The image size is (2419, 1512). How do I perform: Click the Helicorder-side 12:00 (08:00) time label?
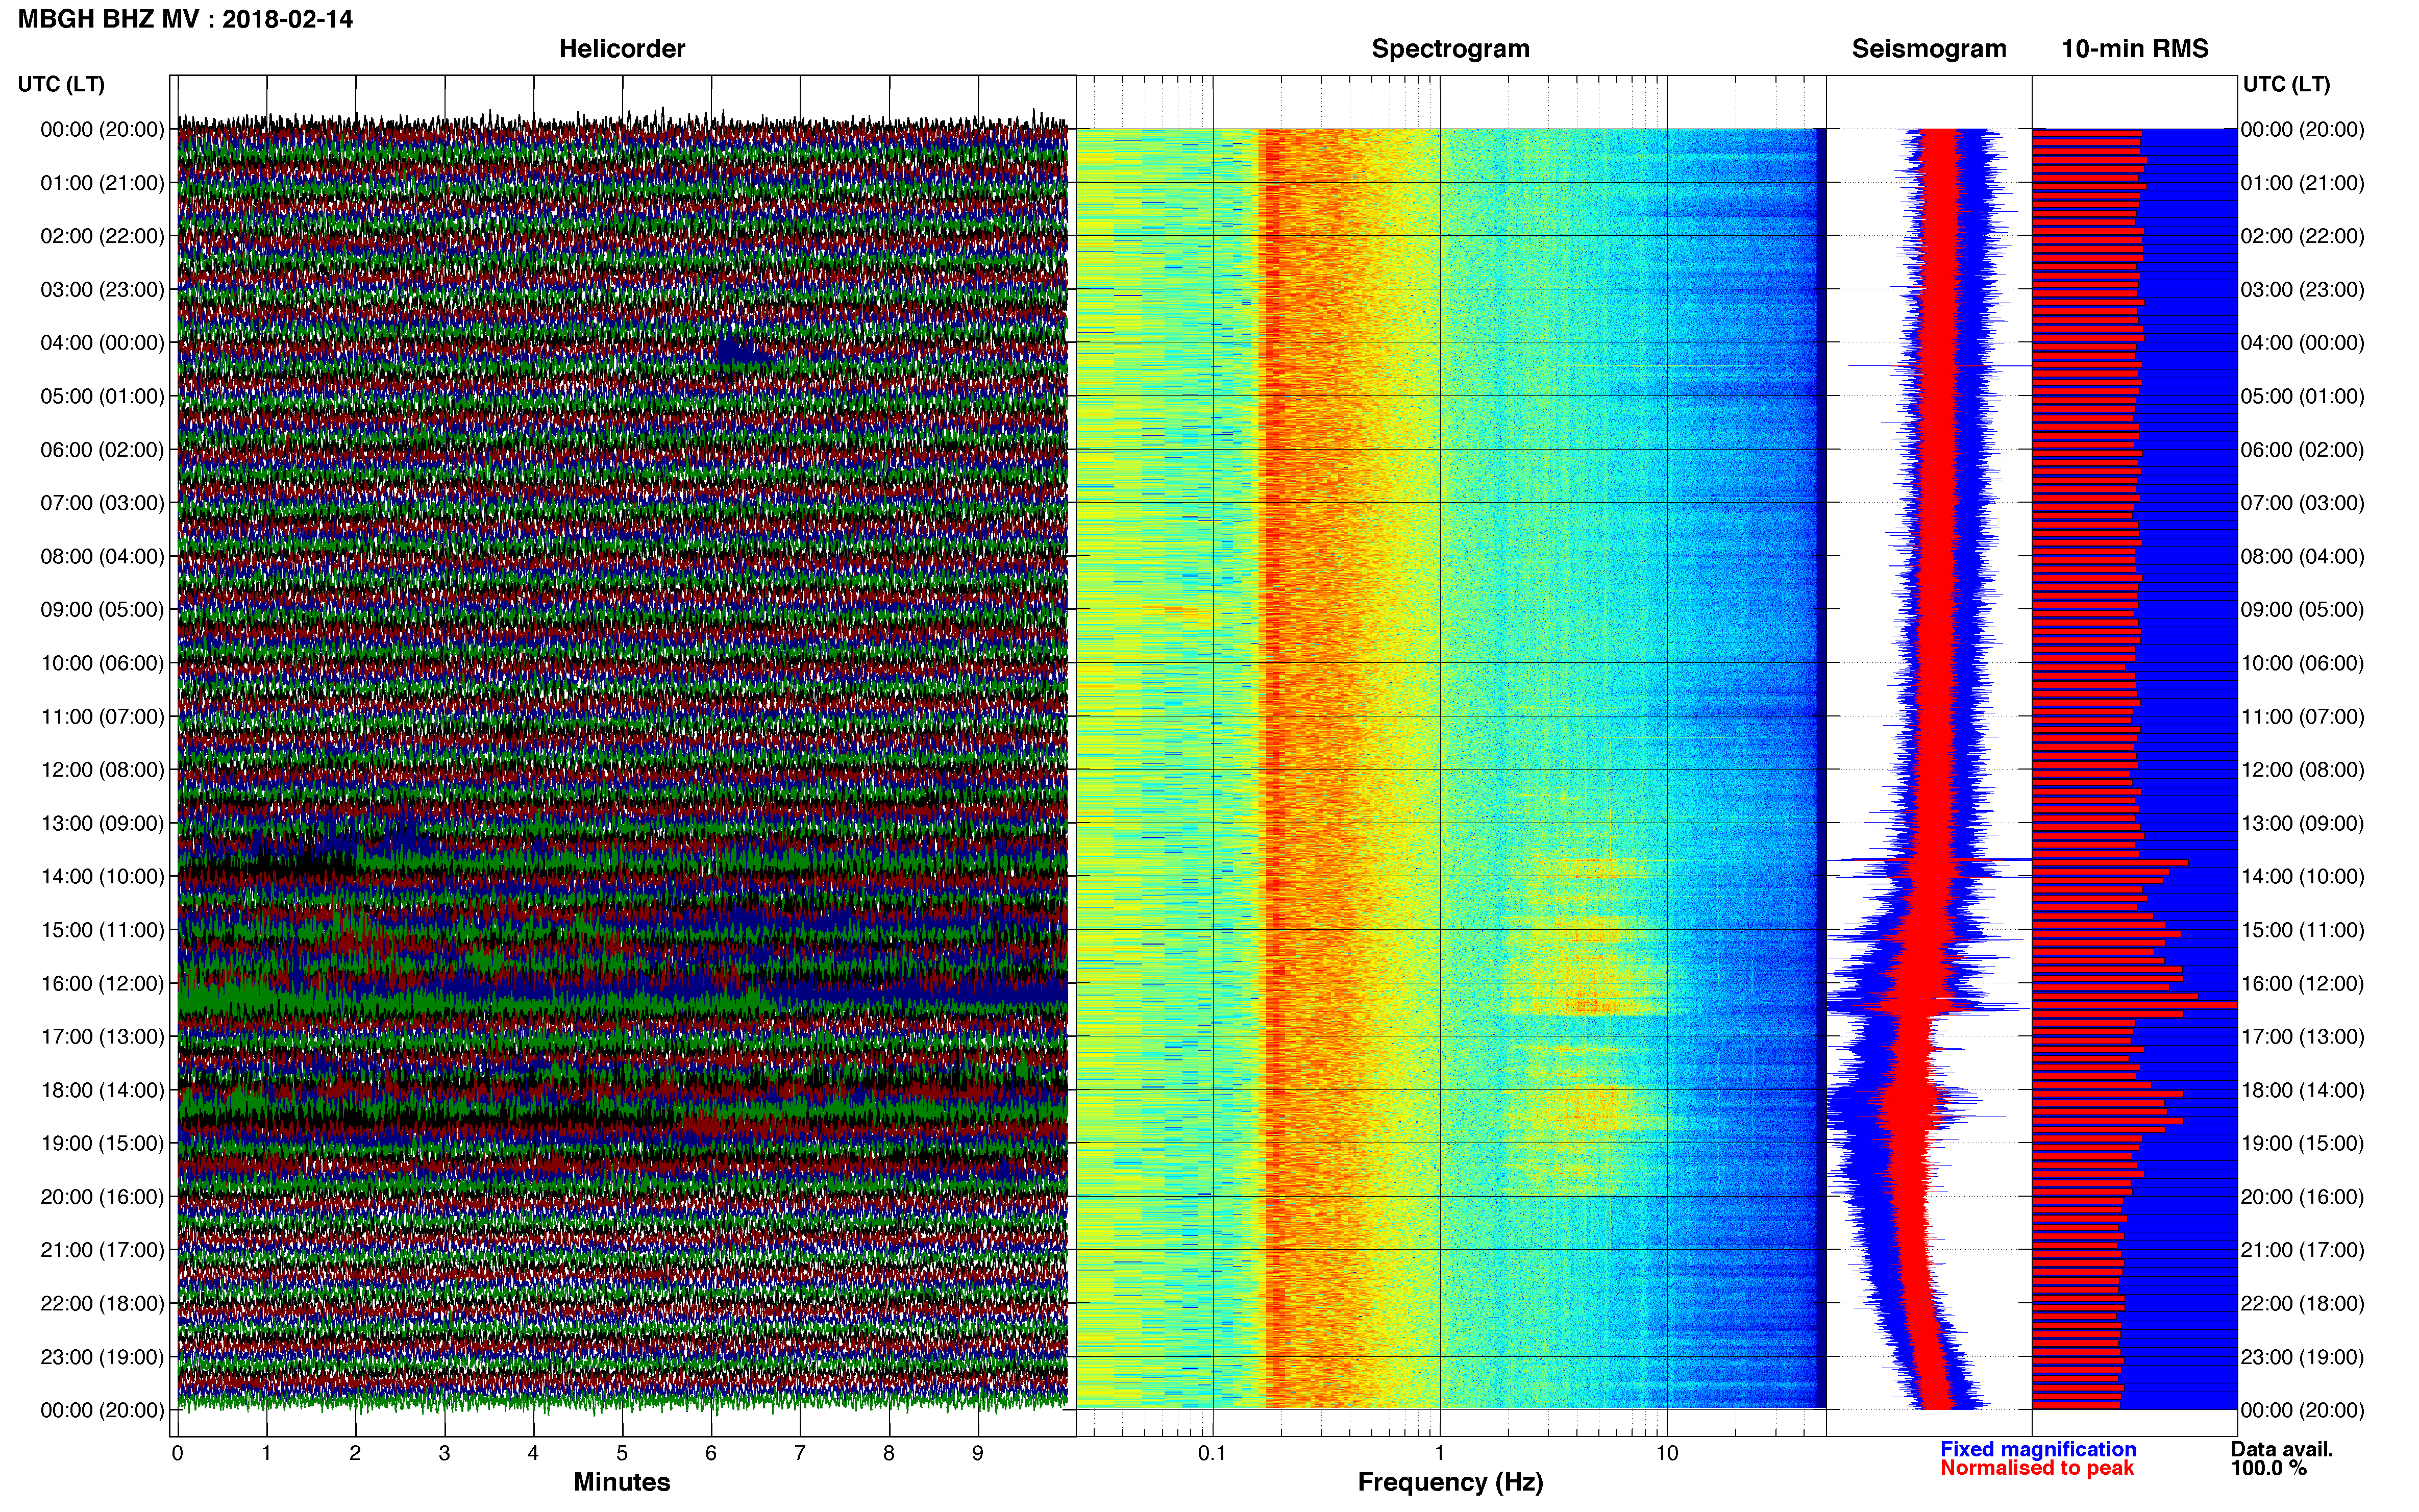pyautogui.click(x=102, y=770)
